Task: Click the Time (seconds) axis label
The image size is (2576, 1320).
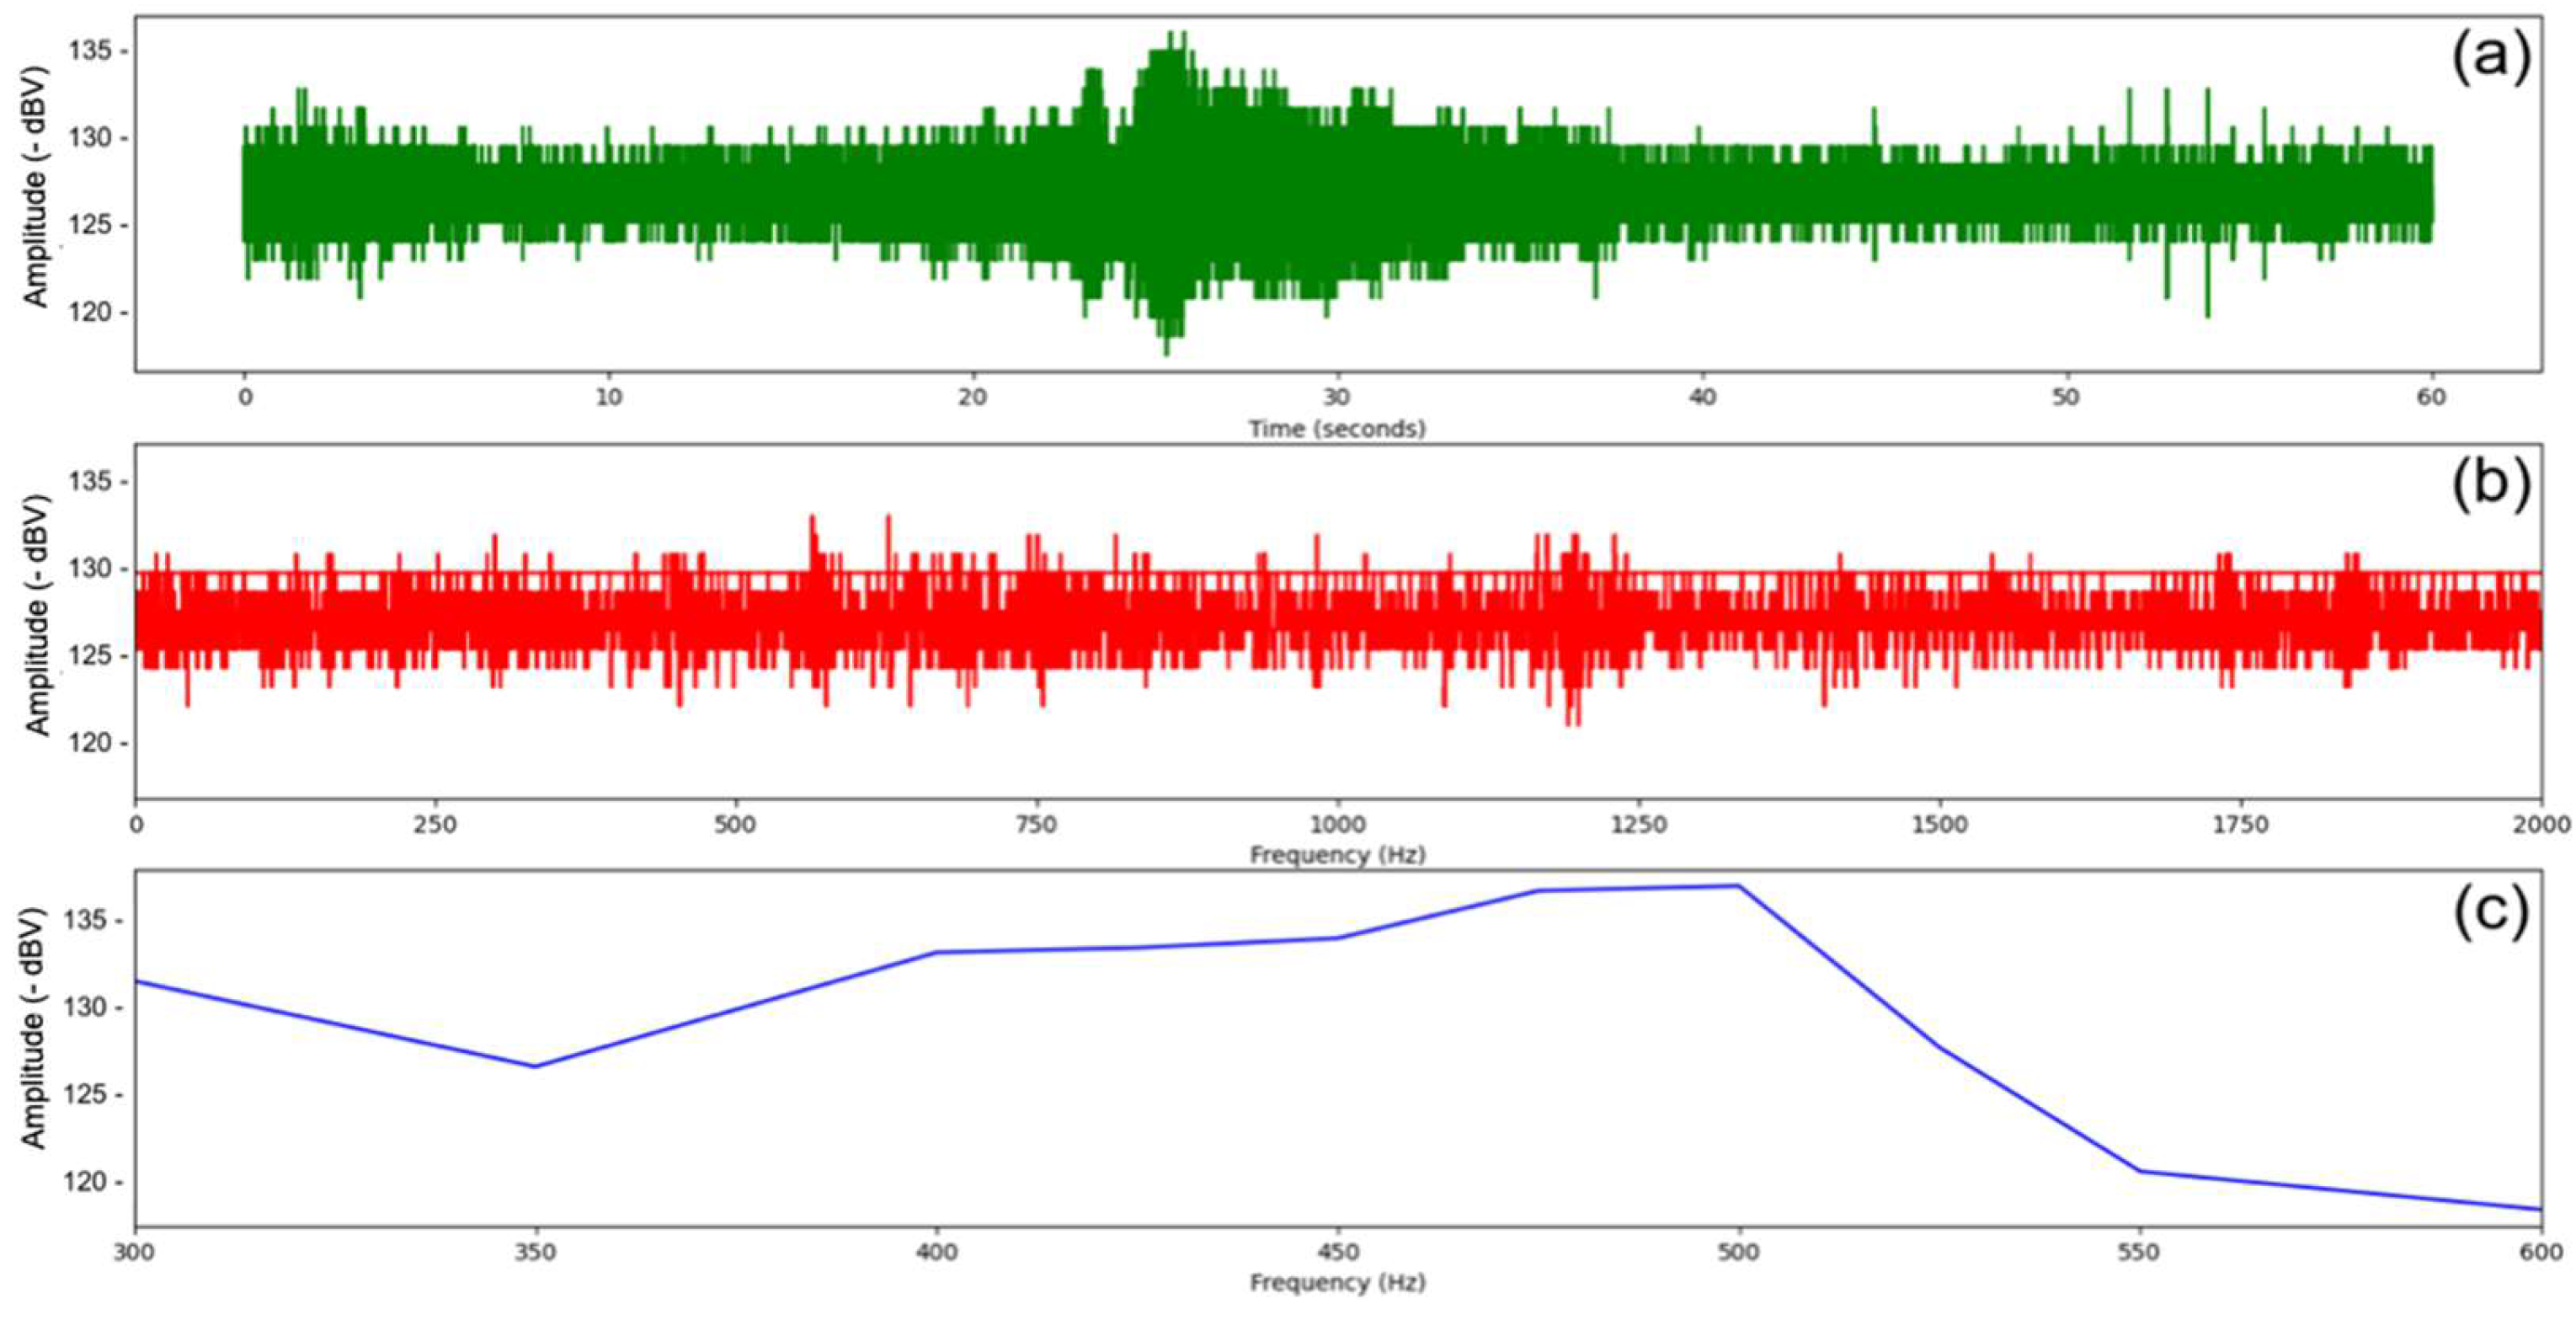Action: pyautogui.click(x=1336, y=429)
